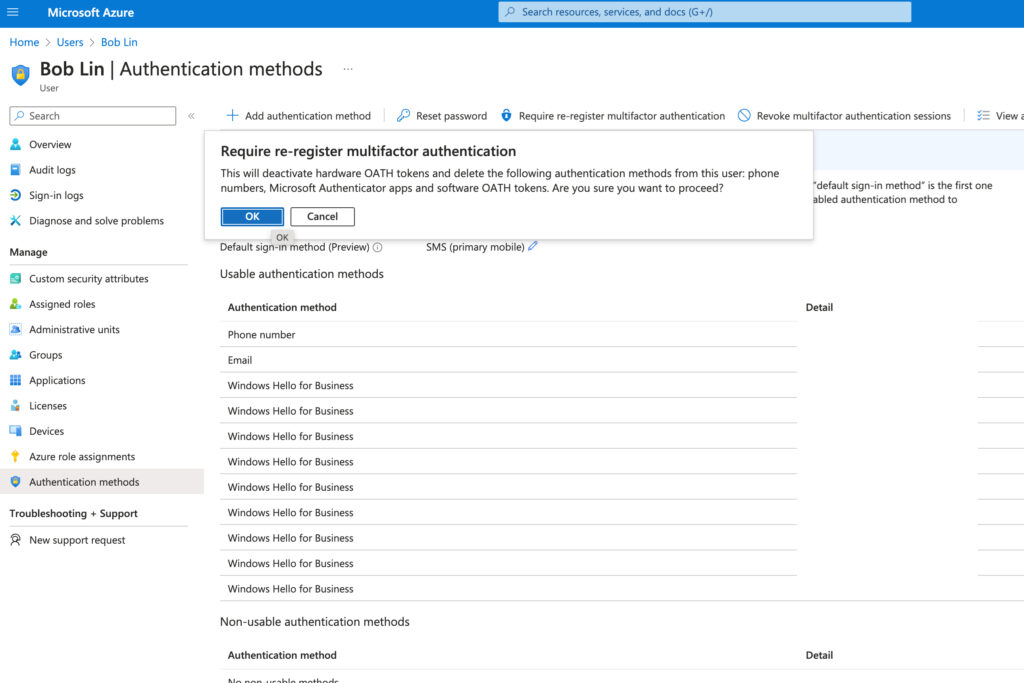Open the Azure portal hamburger menu
This screenshot has height=683, width=1024.
pos(12,12)
